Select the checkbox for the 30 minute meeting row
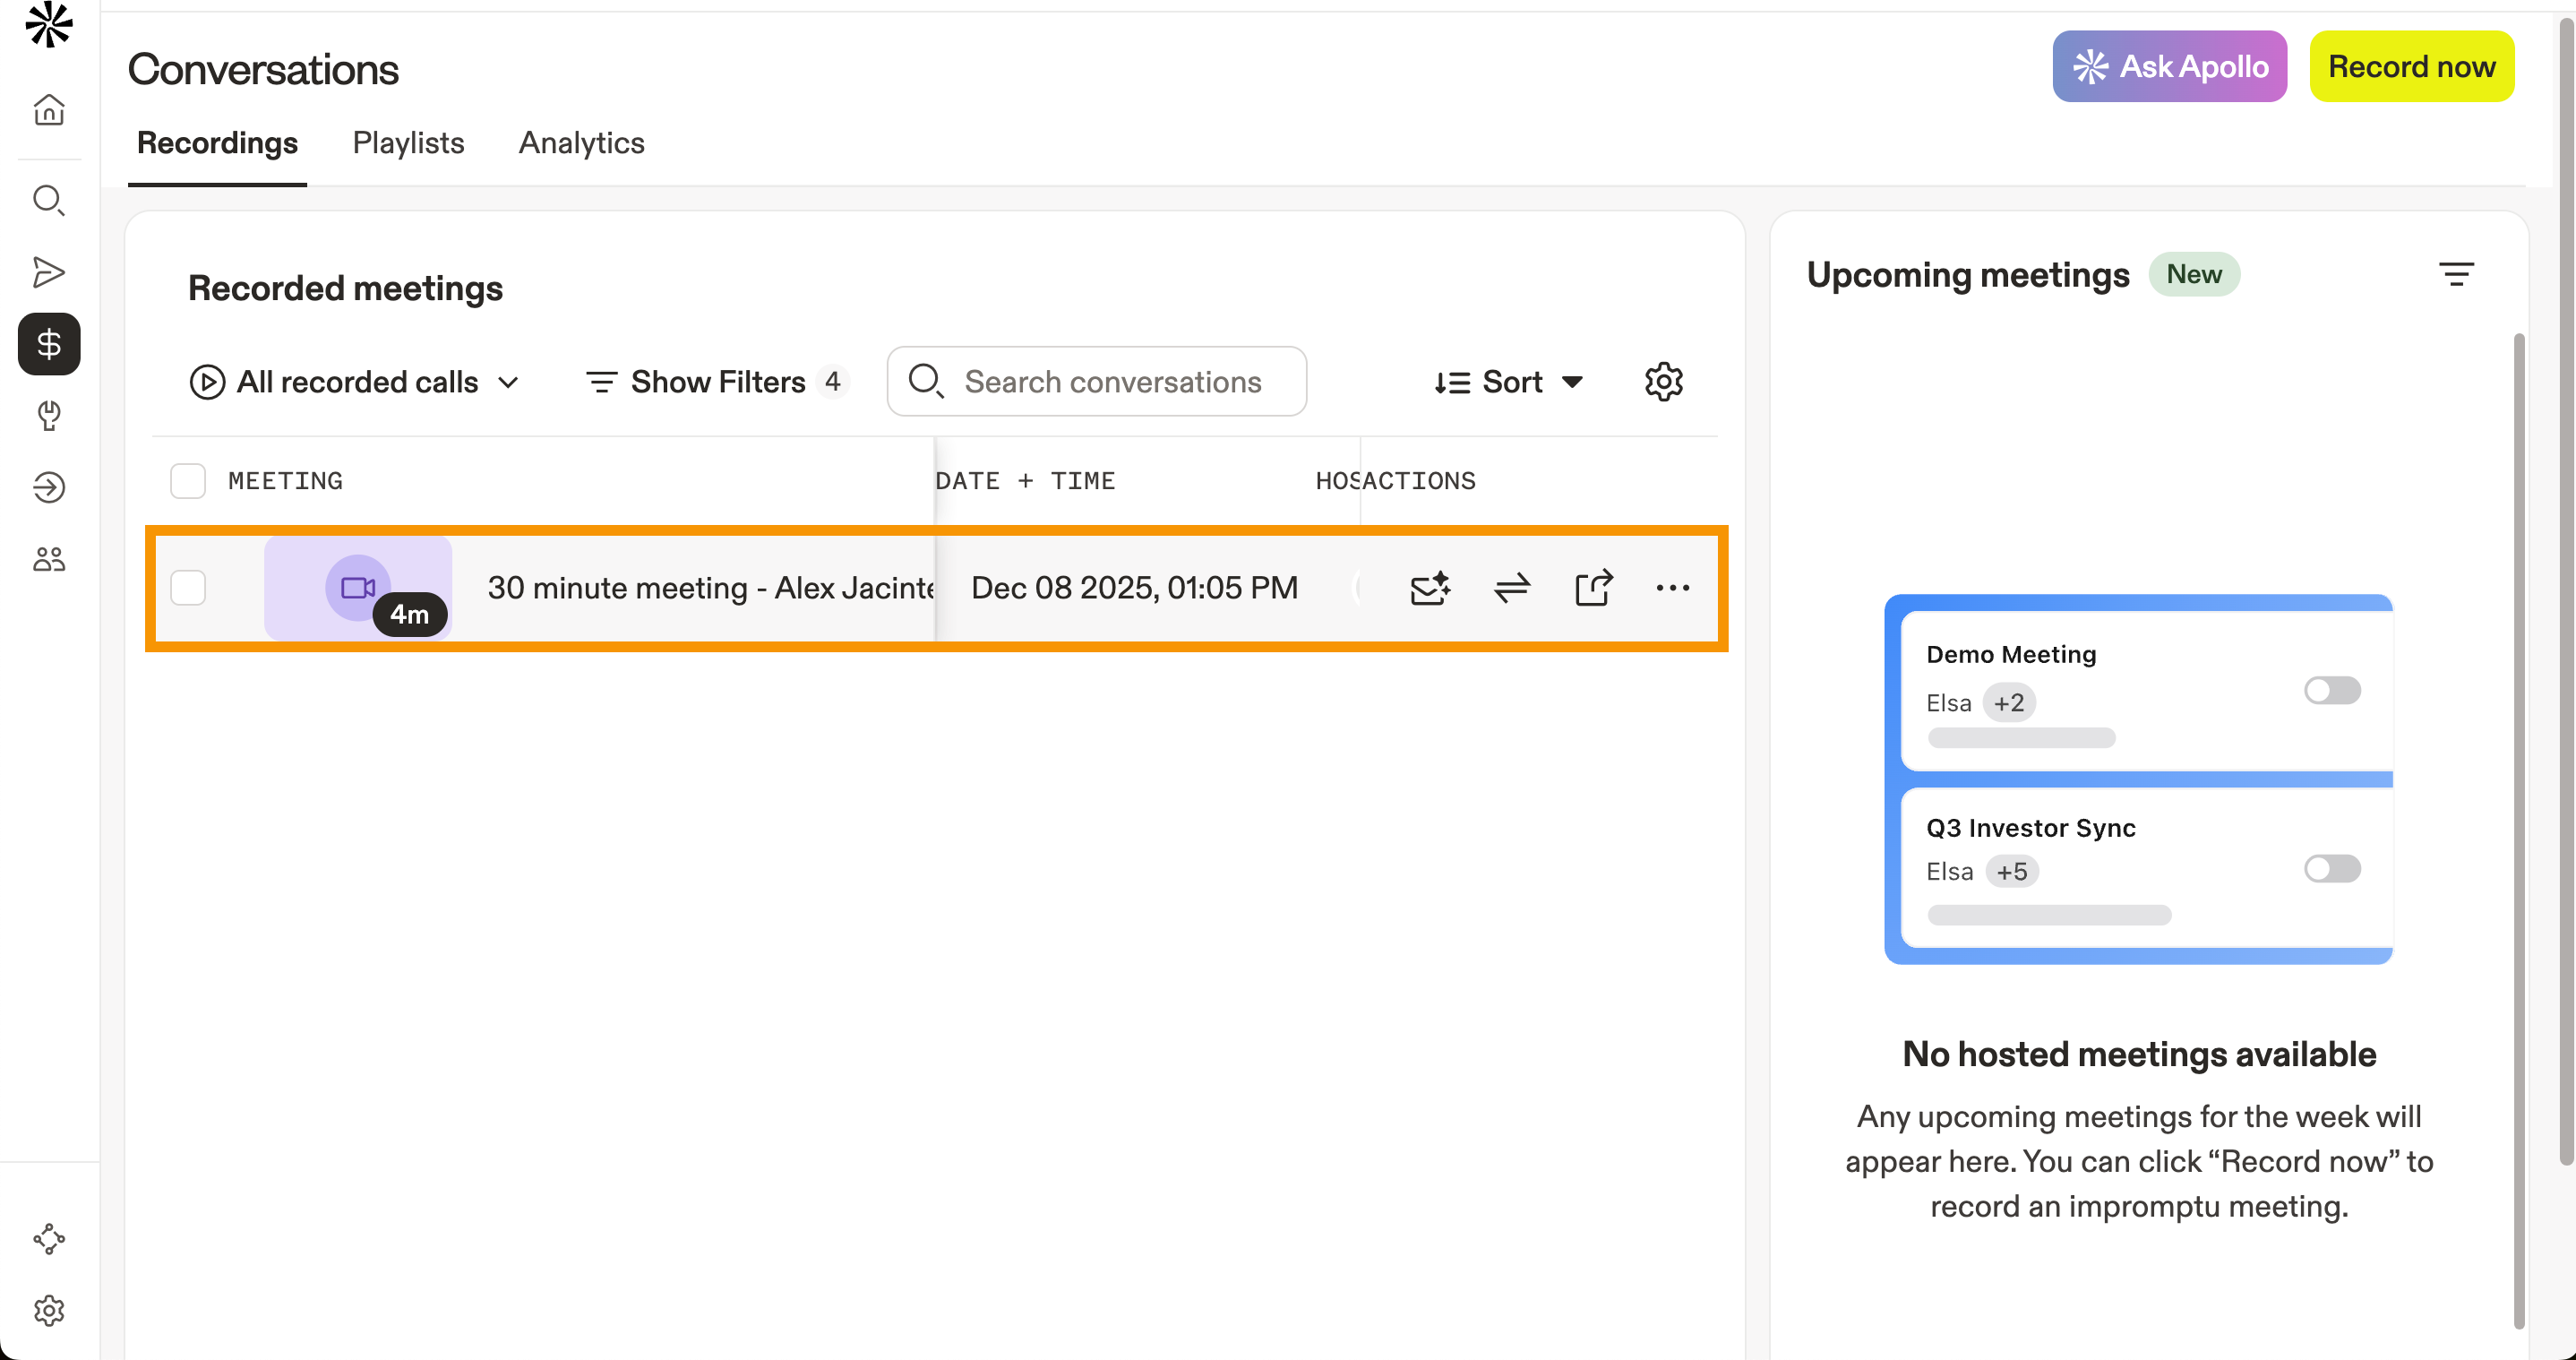Screen dimensions: 2576x1360 tap(187, 588)
